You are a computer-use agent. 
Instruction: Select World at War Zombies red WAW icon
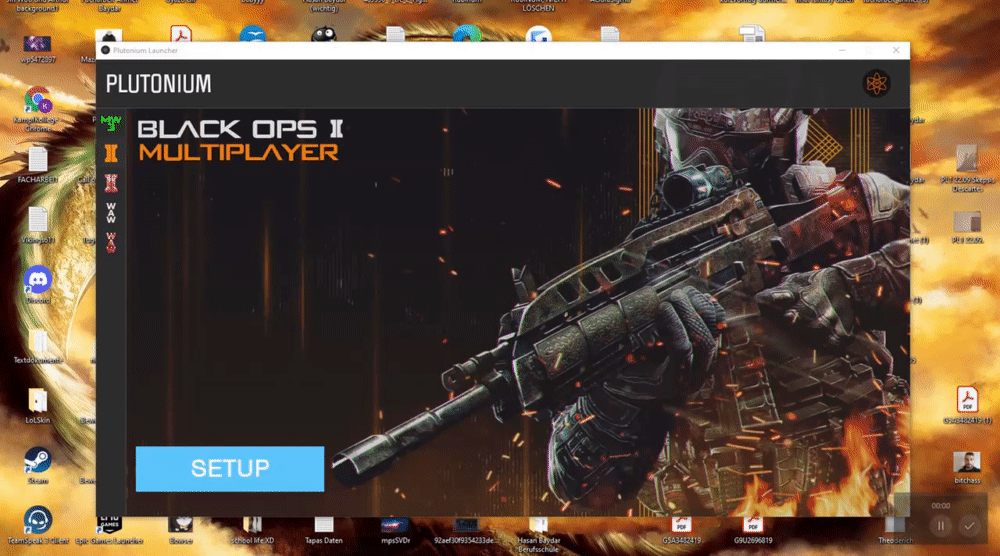pyautogui.click(x=111, y=243)
